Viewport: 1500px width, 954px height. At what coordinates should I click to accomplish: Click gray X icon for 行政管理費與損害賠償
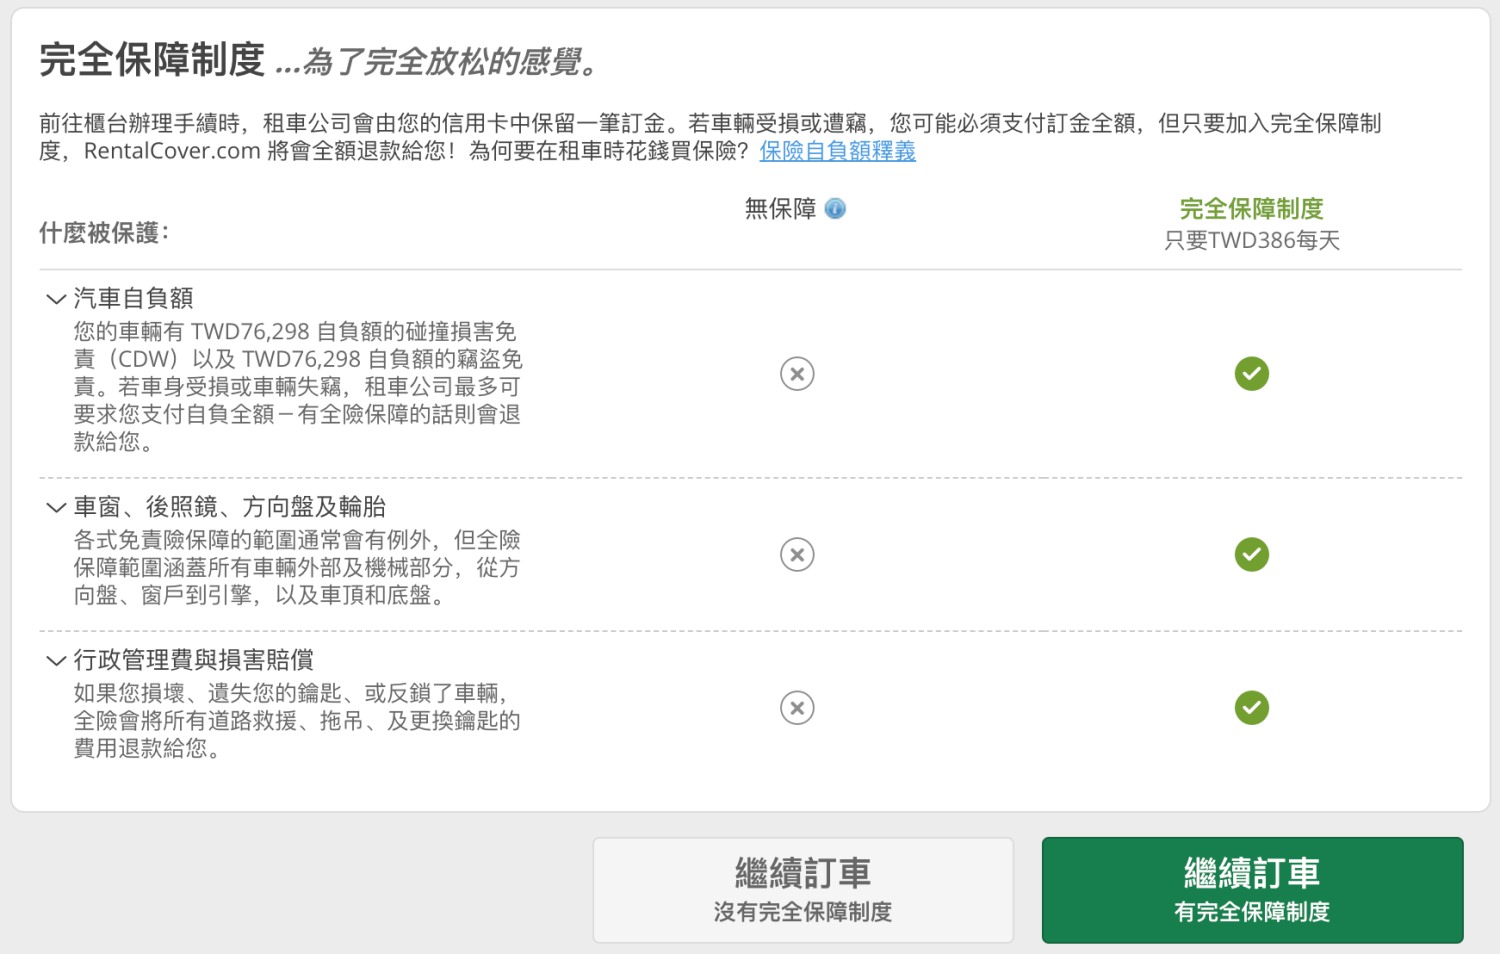pos(797,708)
